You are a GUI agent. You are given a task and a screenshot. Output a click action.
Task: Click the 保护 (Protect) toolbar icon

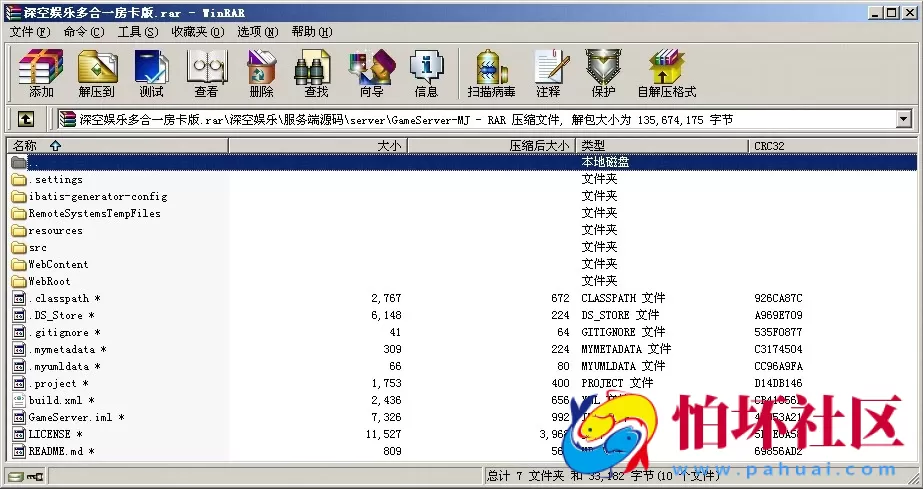(x=603, y=73)
